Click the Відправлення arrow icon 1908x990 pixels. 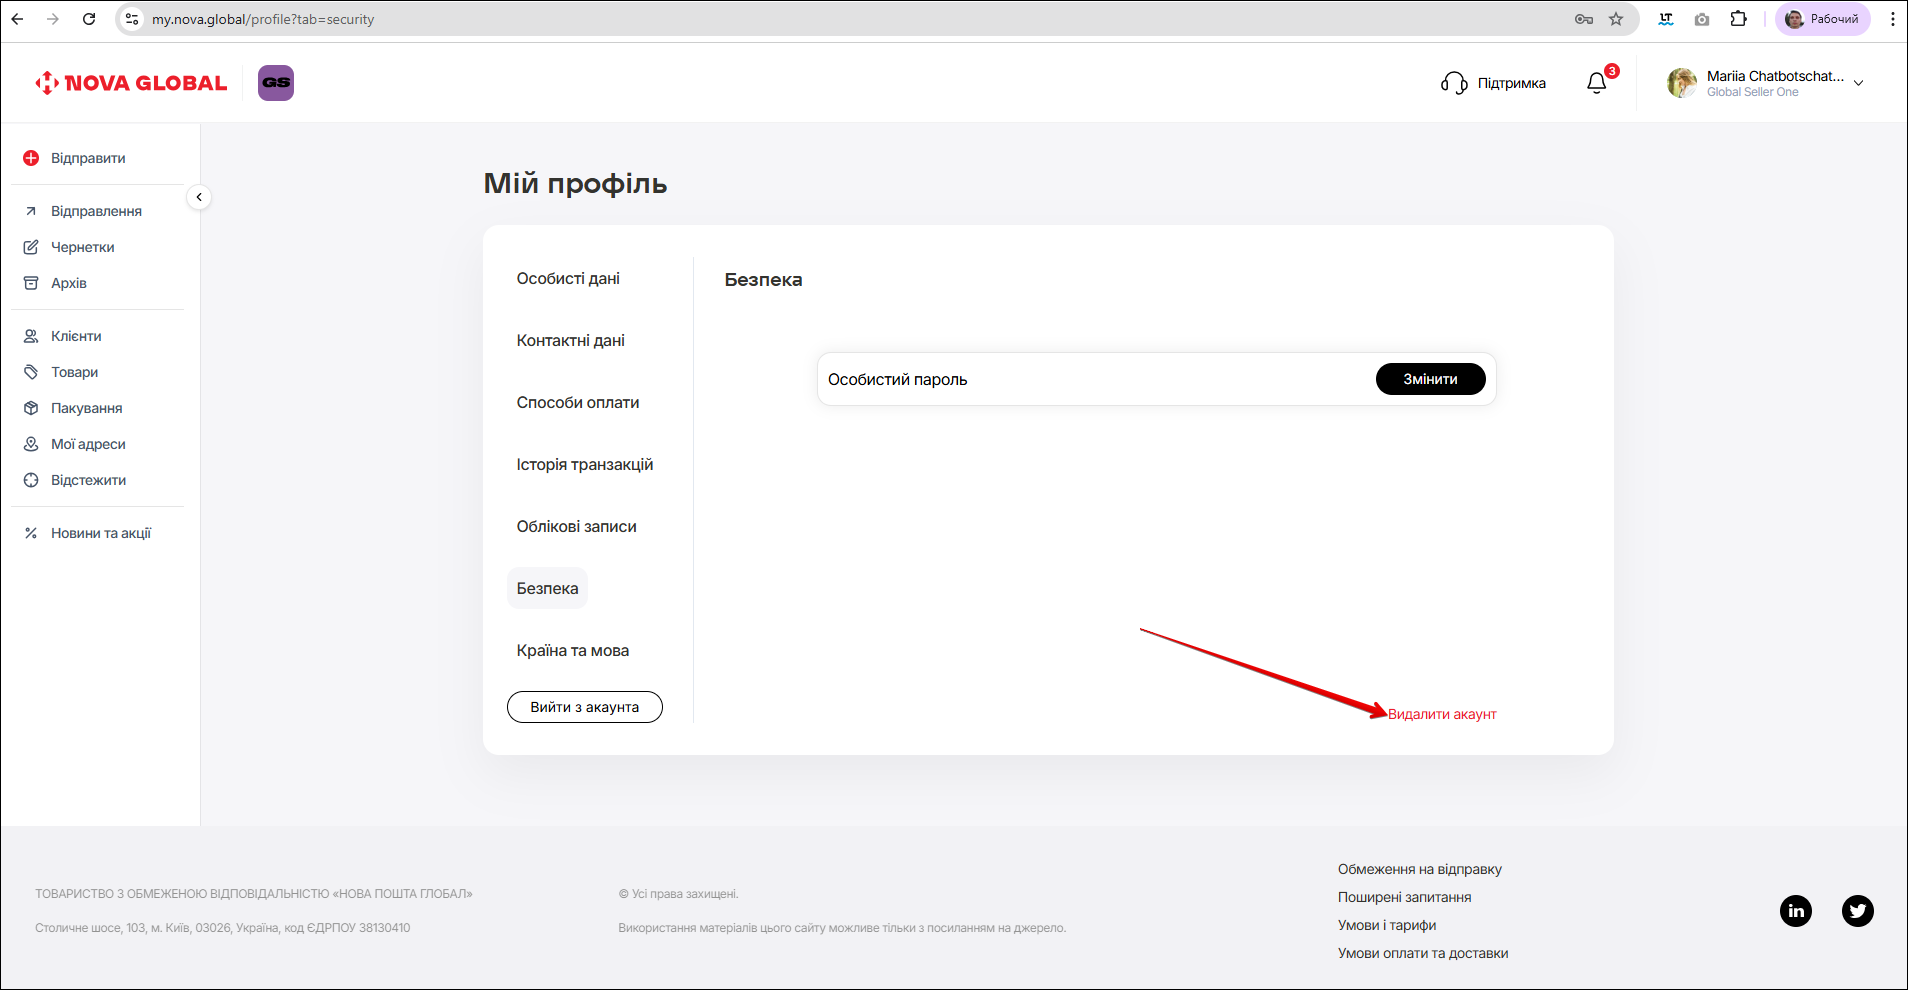tap(31, 211)
